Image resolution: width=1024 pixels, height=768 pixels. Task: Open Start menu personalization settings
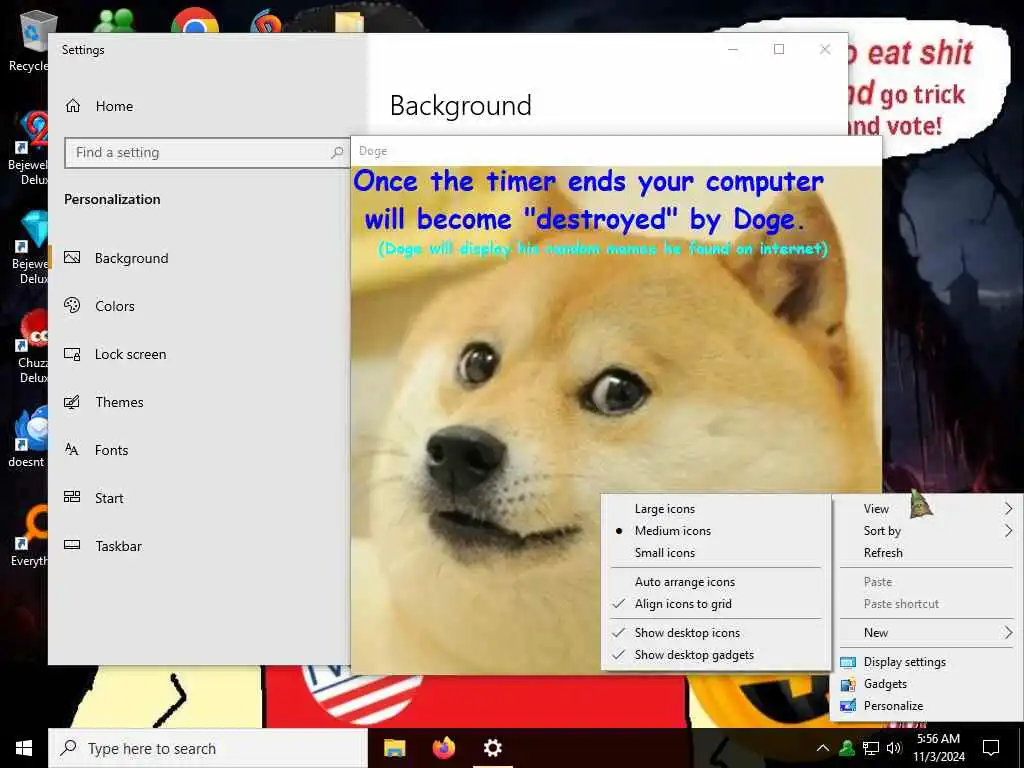[93, 498]
